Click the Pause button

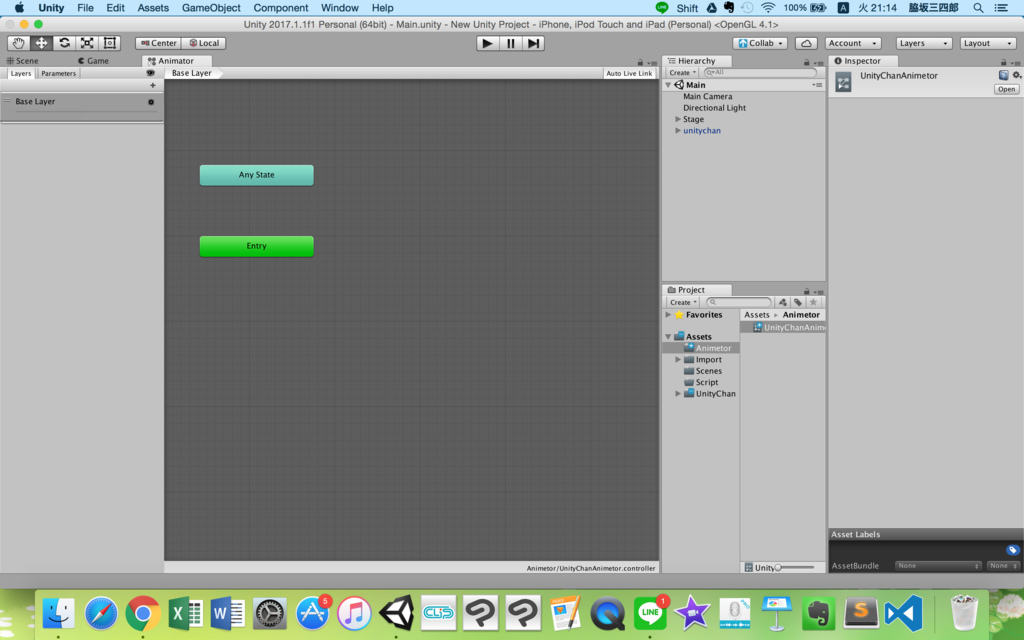510,43
